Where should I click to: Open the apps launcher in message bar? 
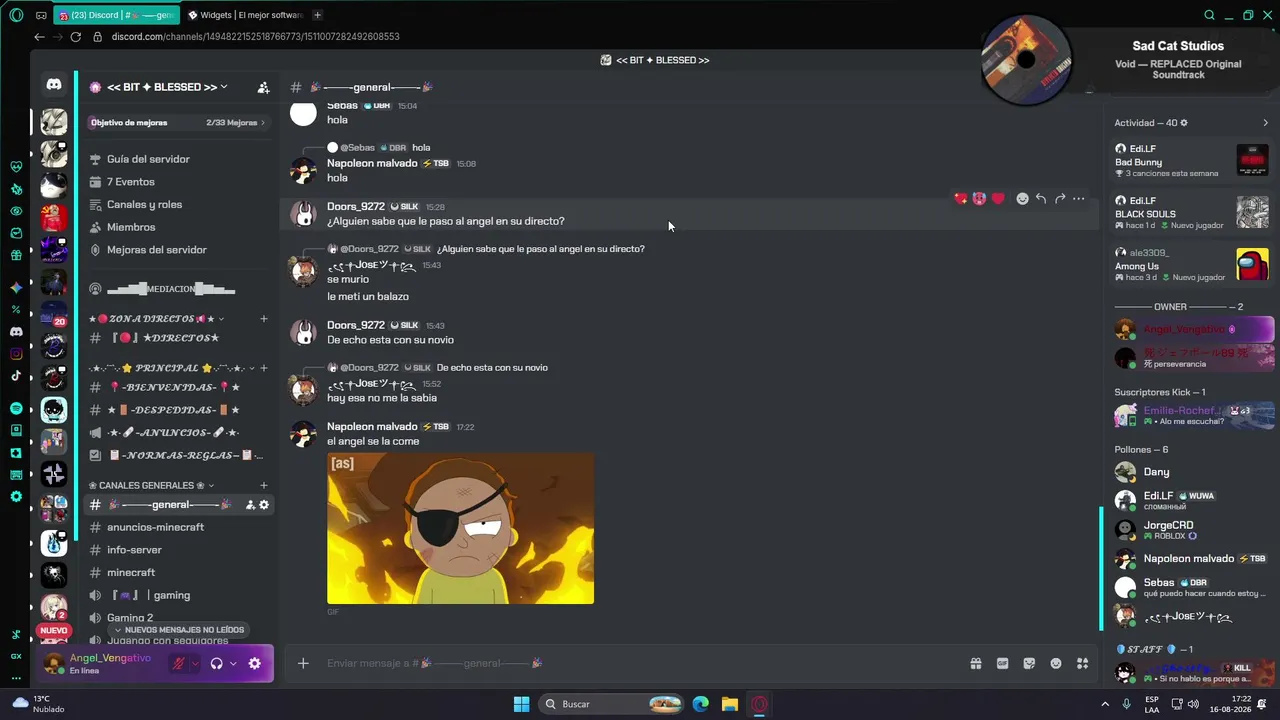pyautogui.click(x=1082, y=663)
